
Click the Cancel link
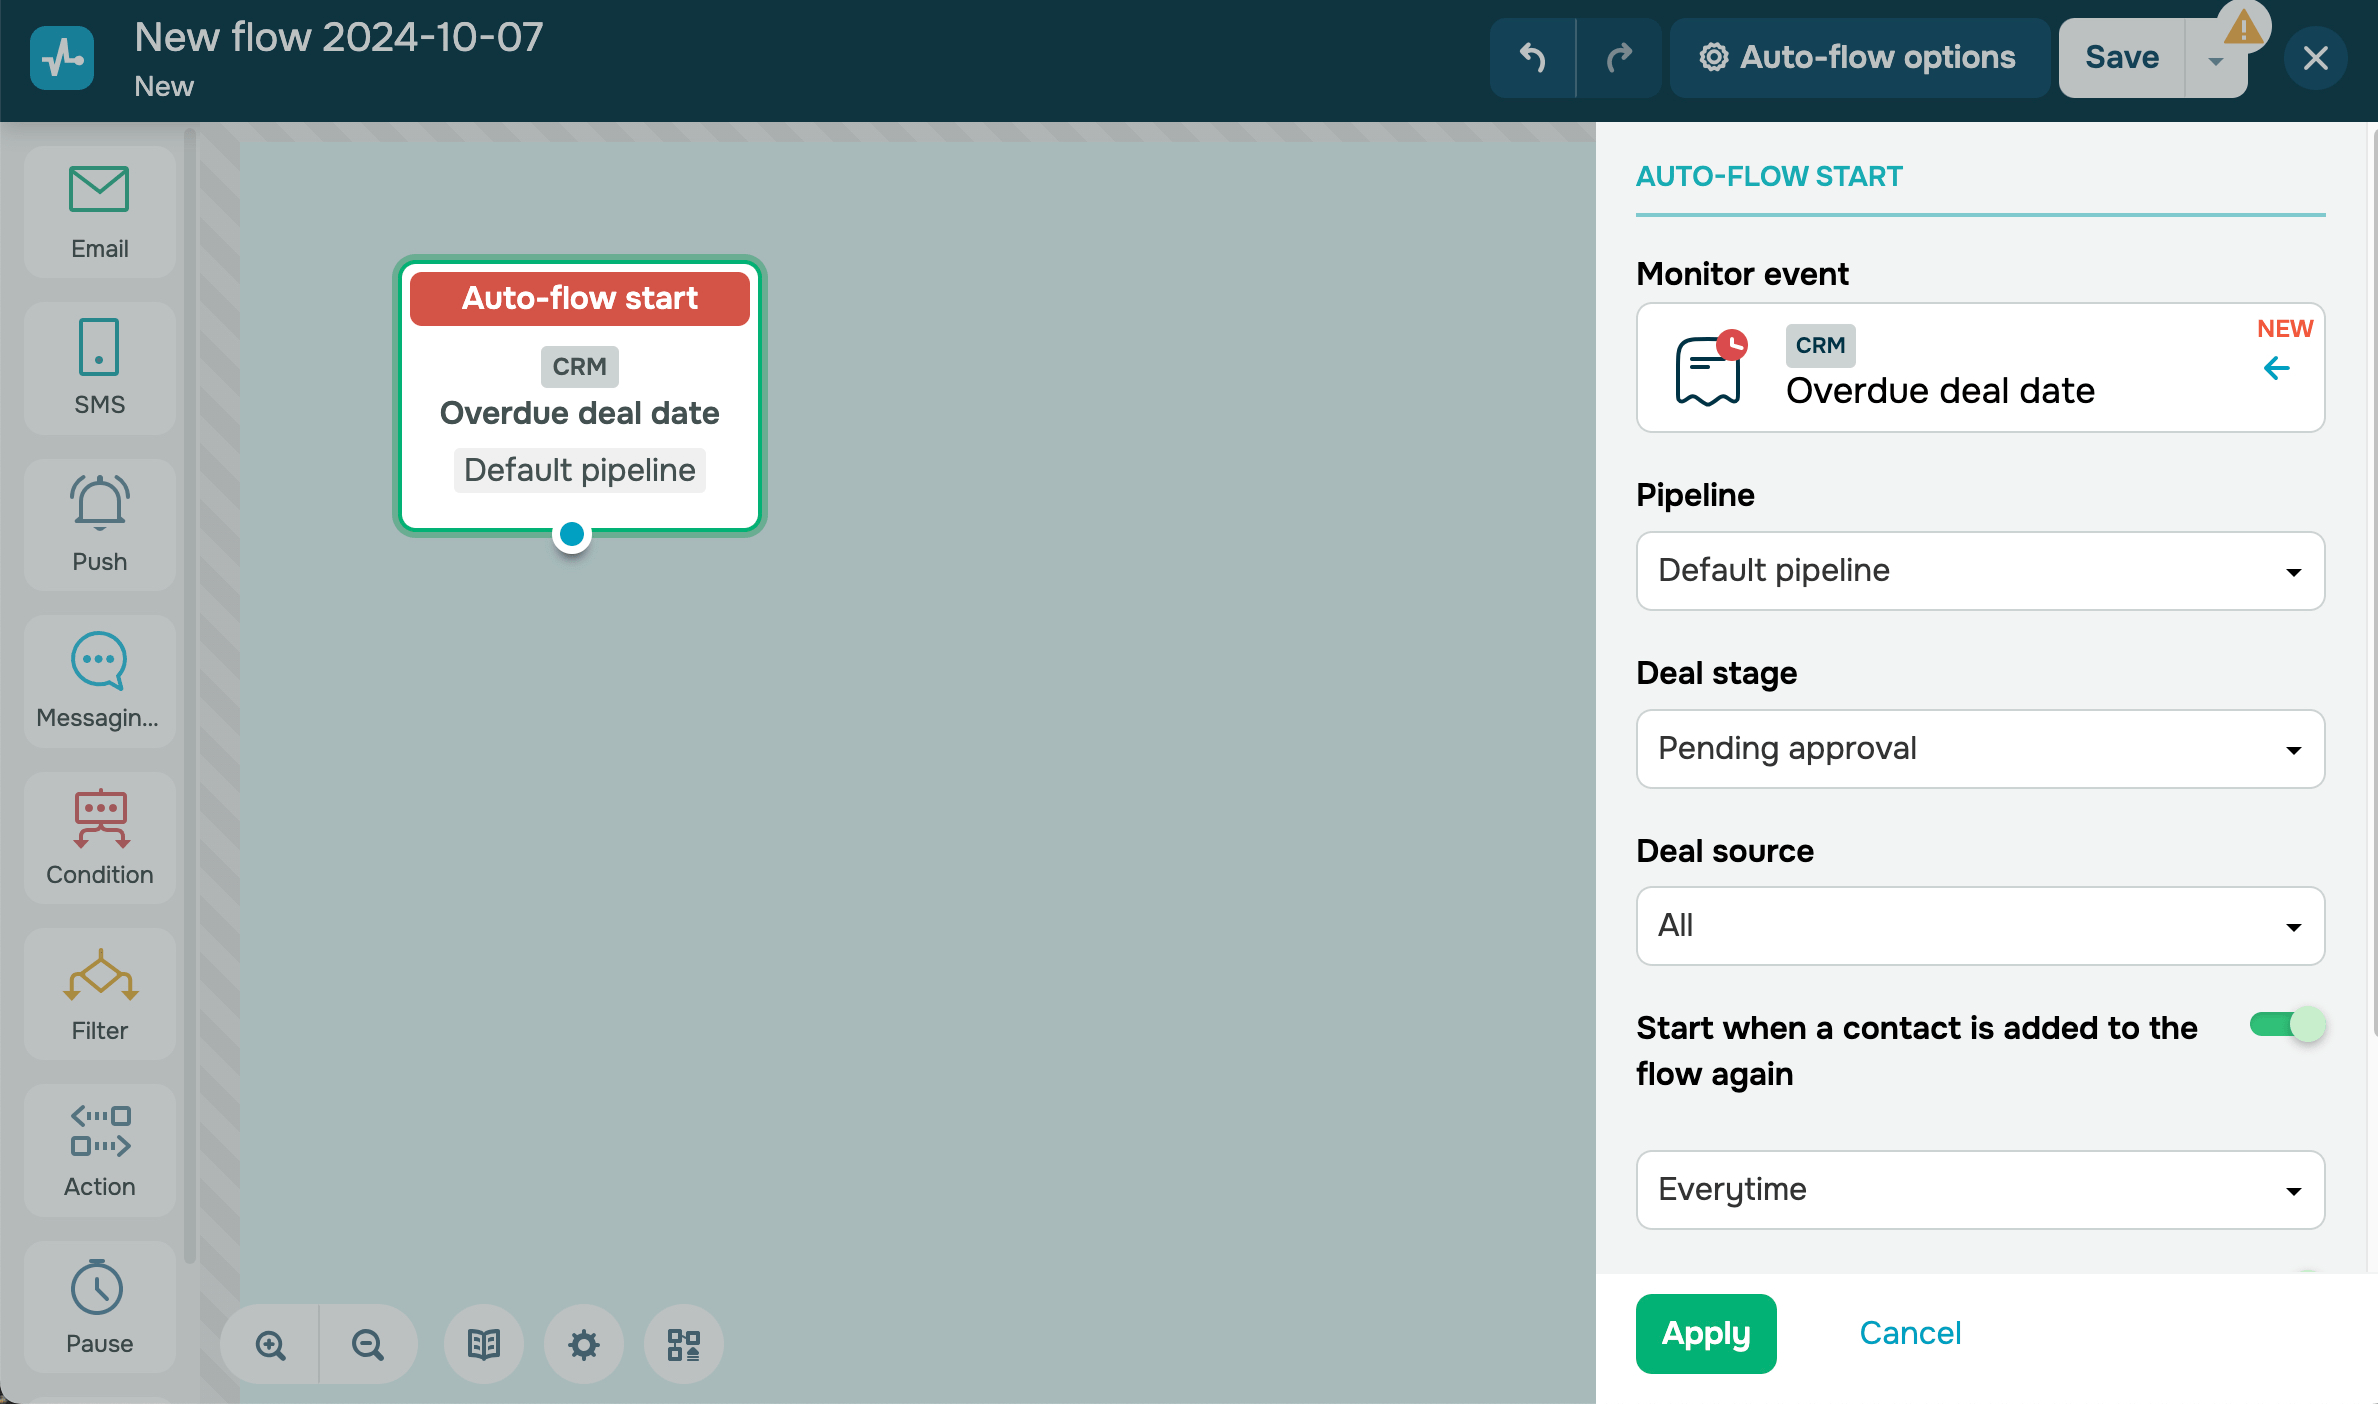tap(1910, 1334)
